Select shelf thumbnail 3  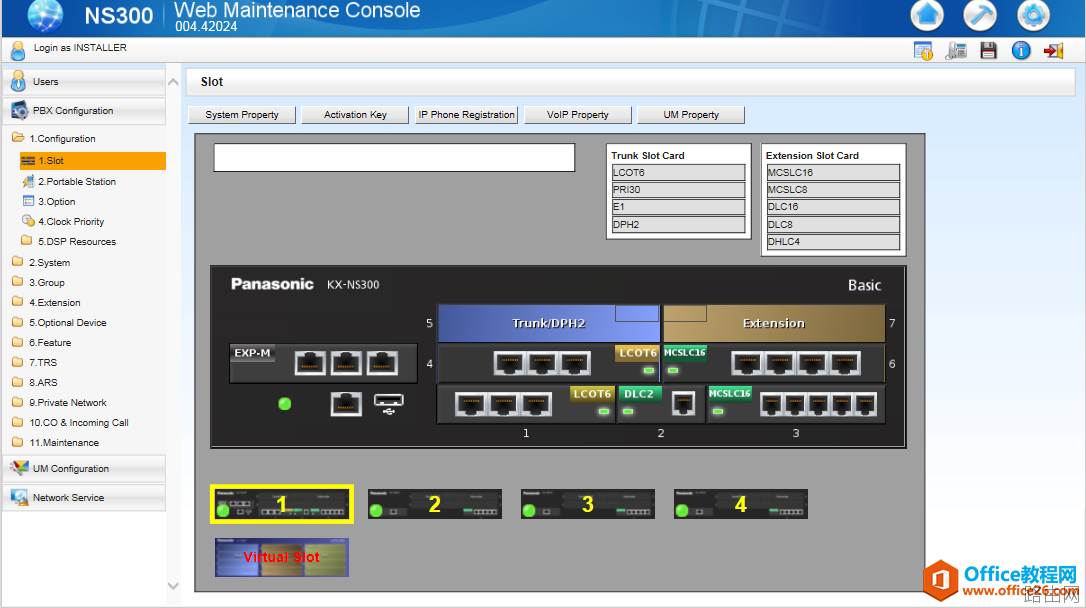click(x=588, y=503)
